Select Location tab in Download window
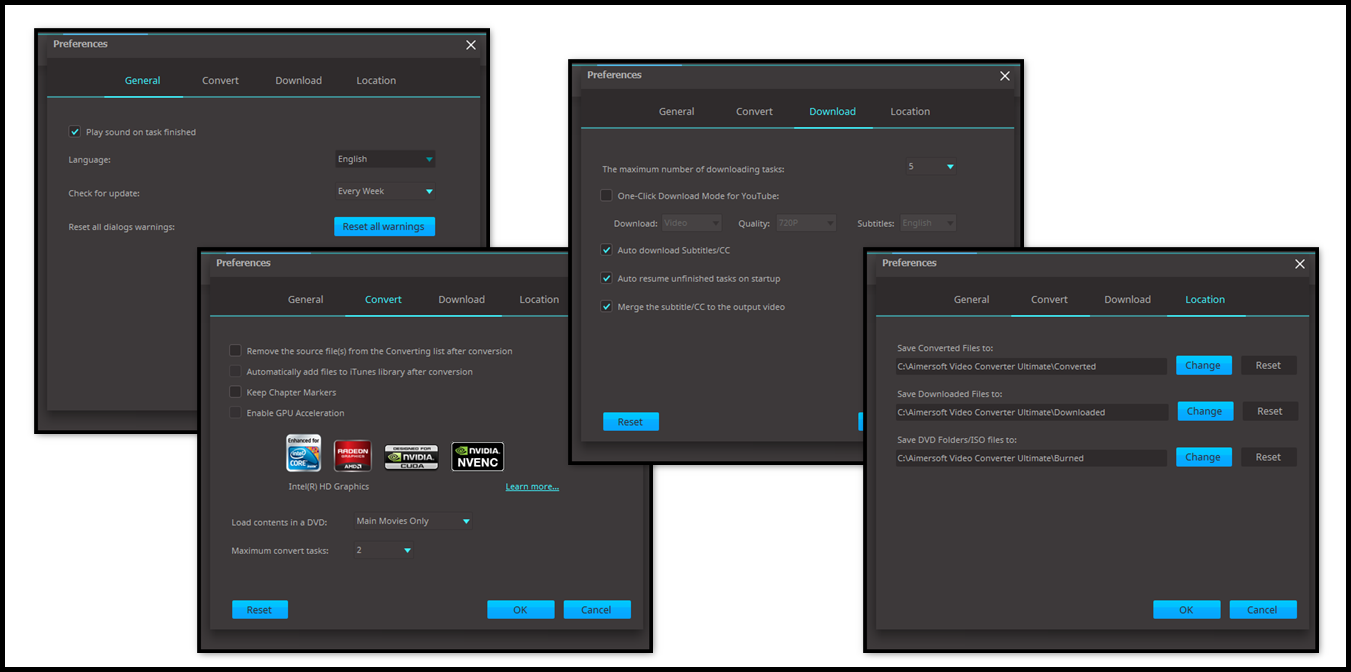 910,112
